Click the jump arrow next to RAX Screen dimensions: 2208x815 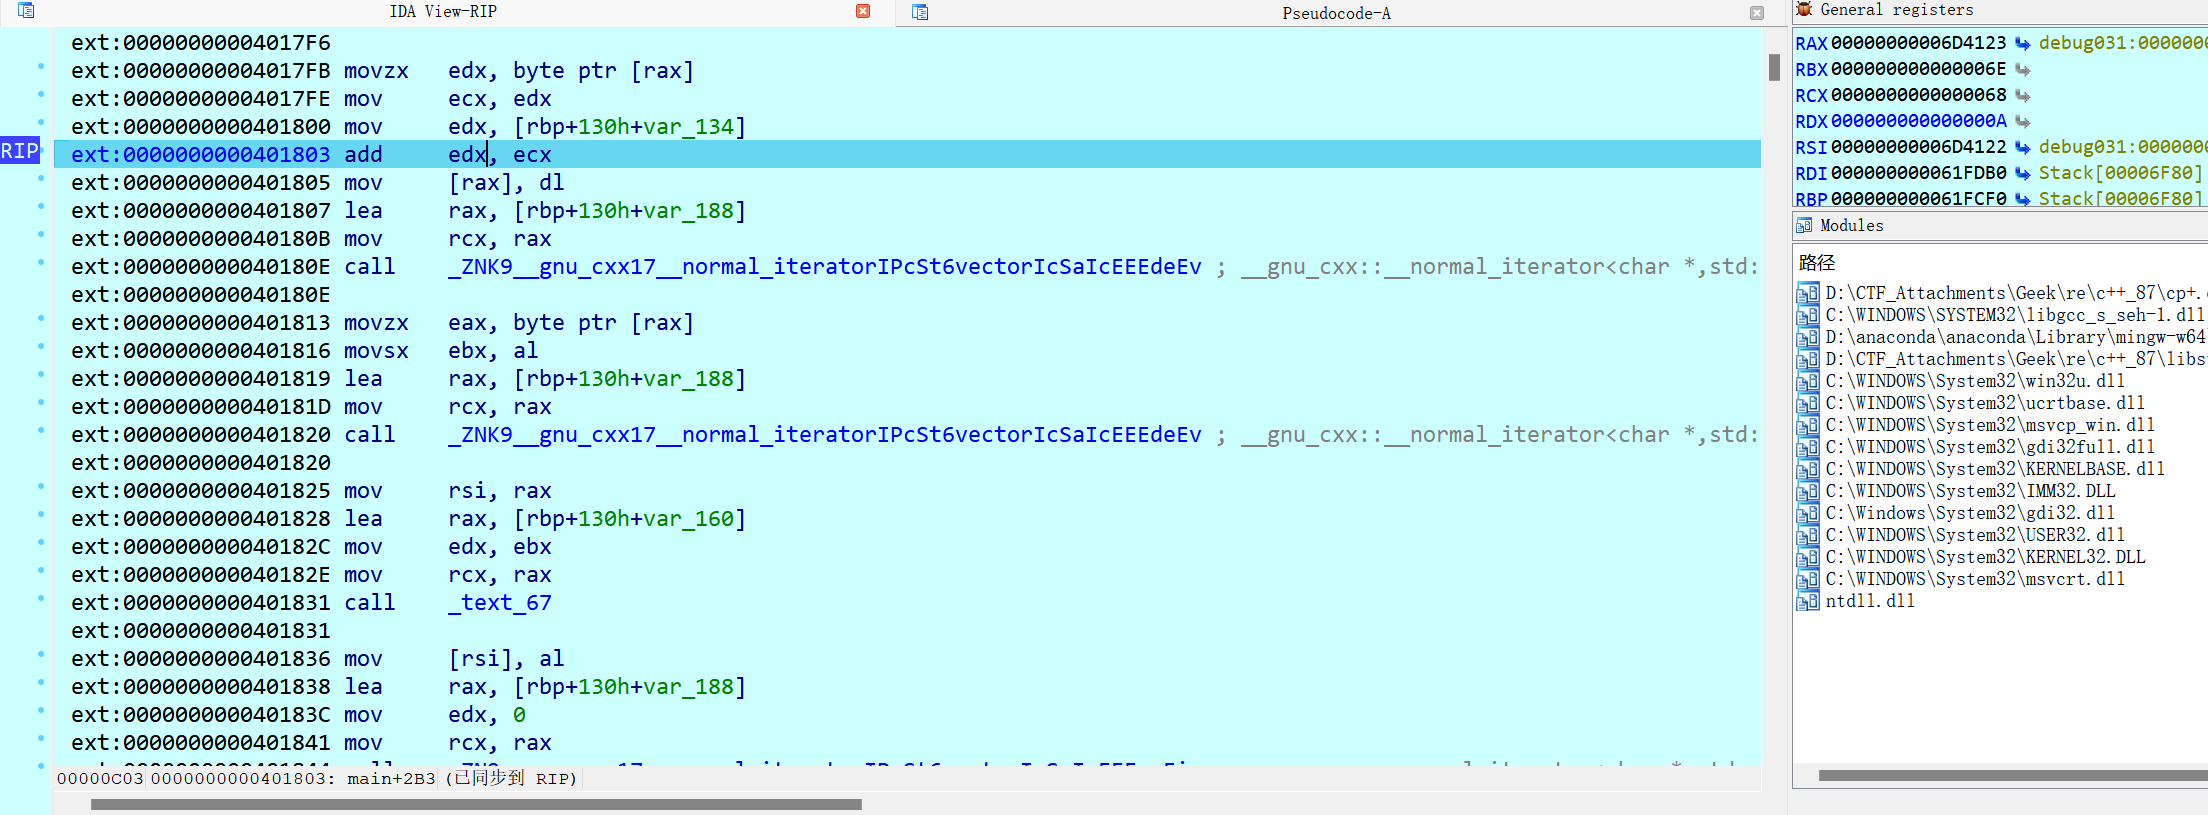pos(2022,43)
